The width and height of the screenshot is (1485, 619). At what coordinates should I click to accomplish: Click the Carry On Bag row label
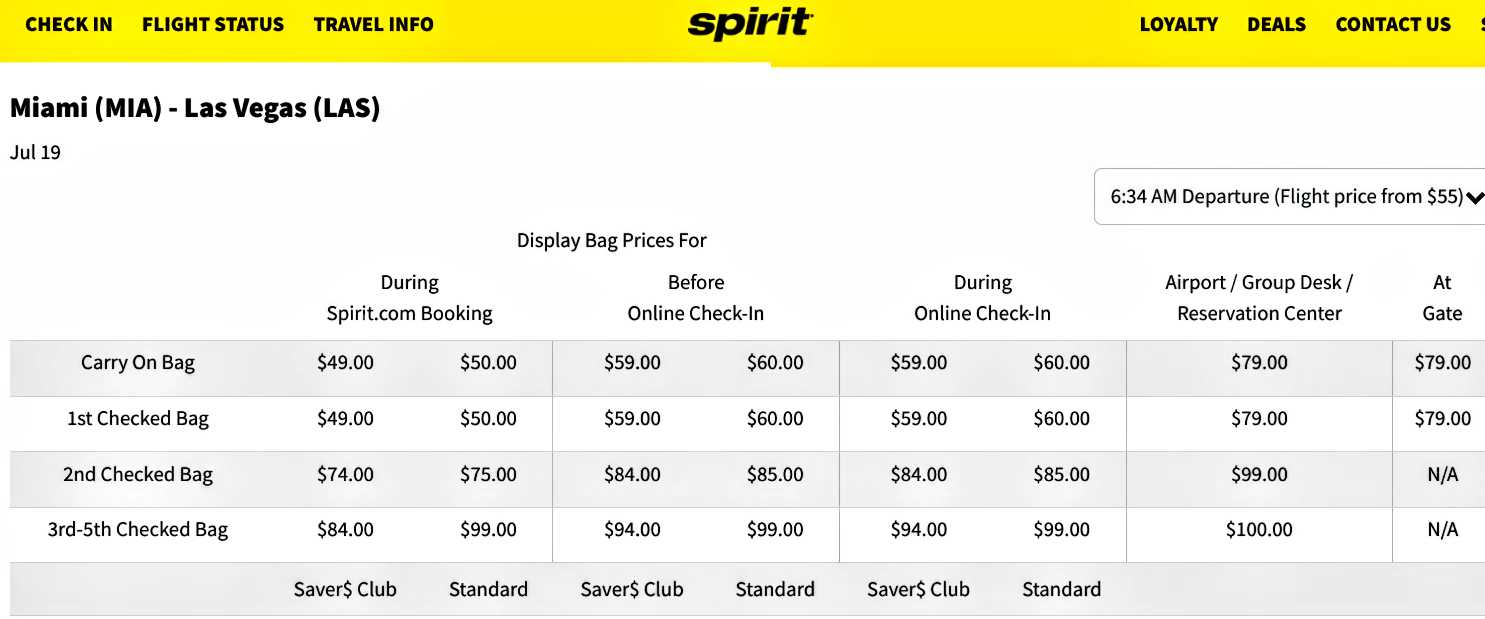point(138,363)
